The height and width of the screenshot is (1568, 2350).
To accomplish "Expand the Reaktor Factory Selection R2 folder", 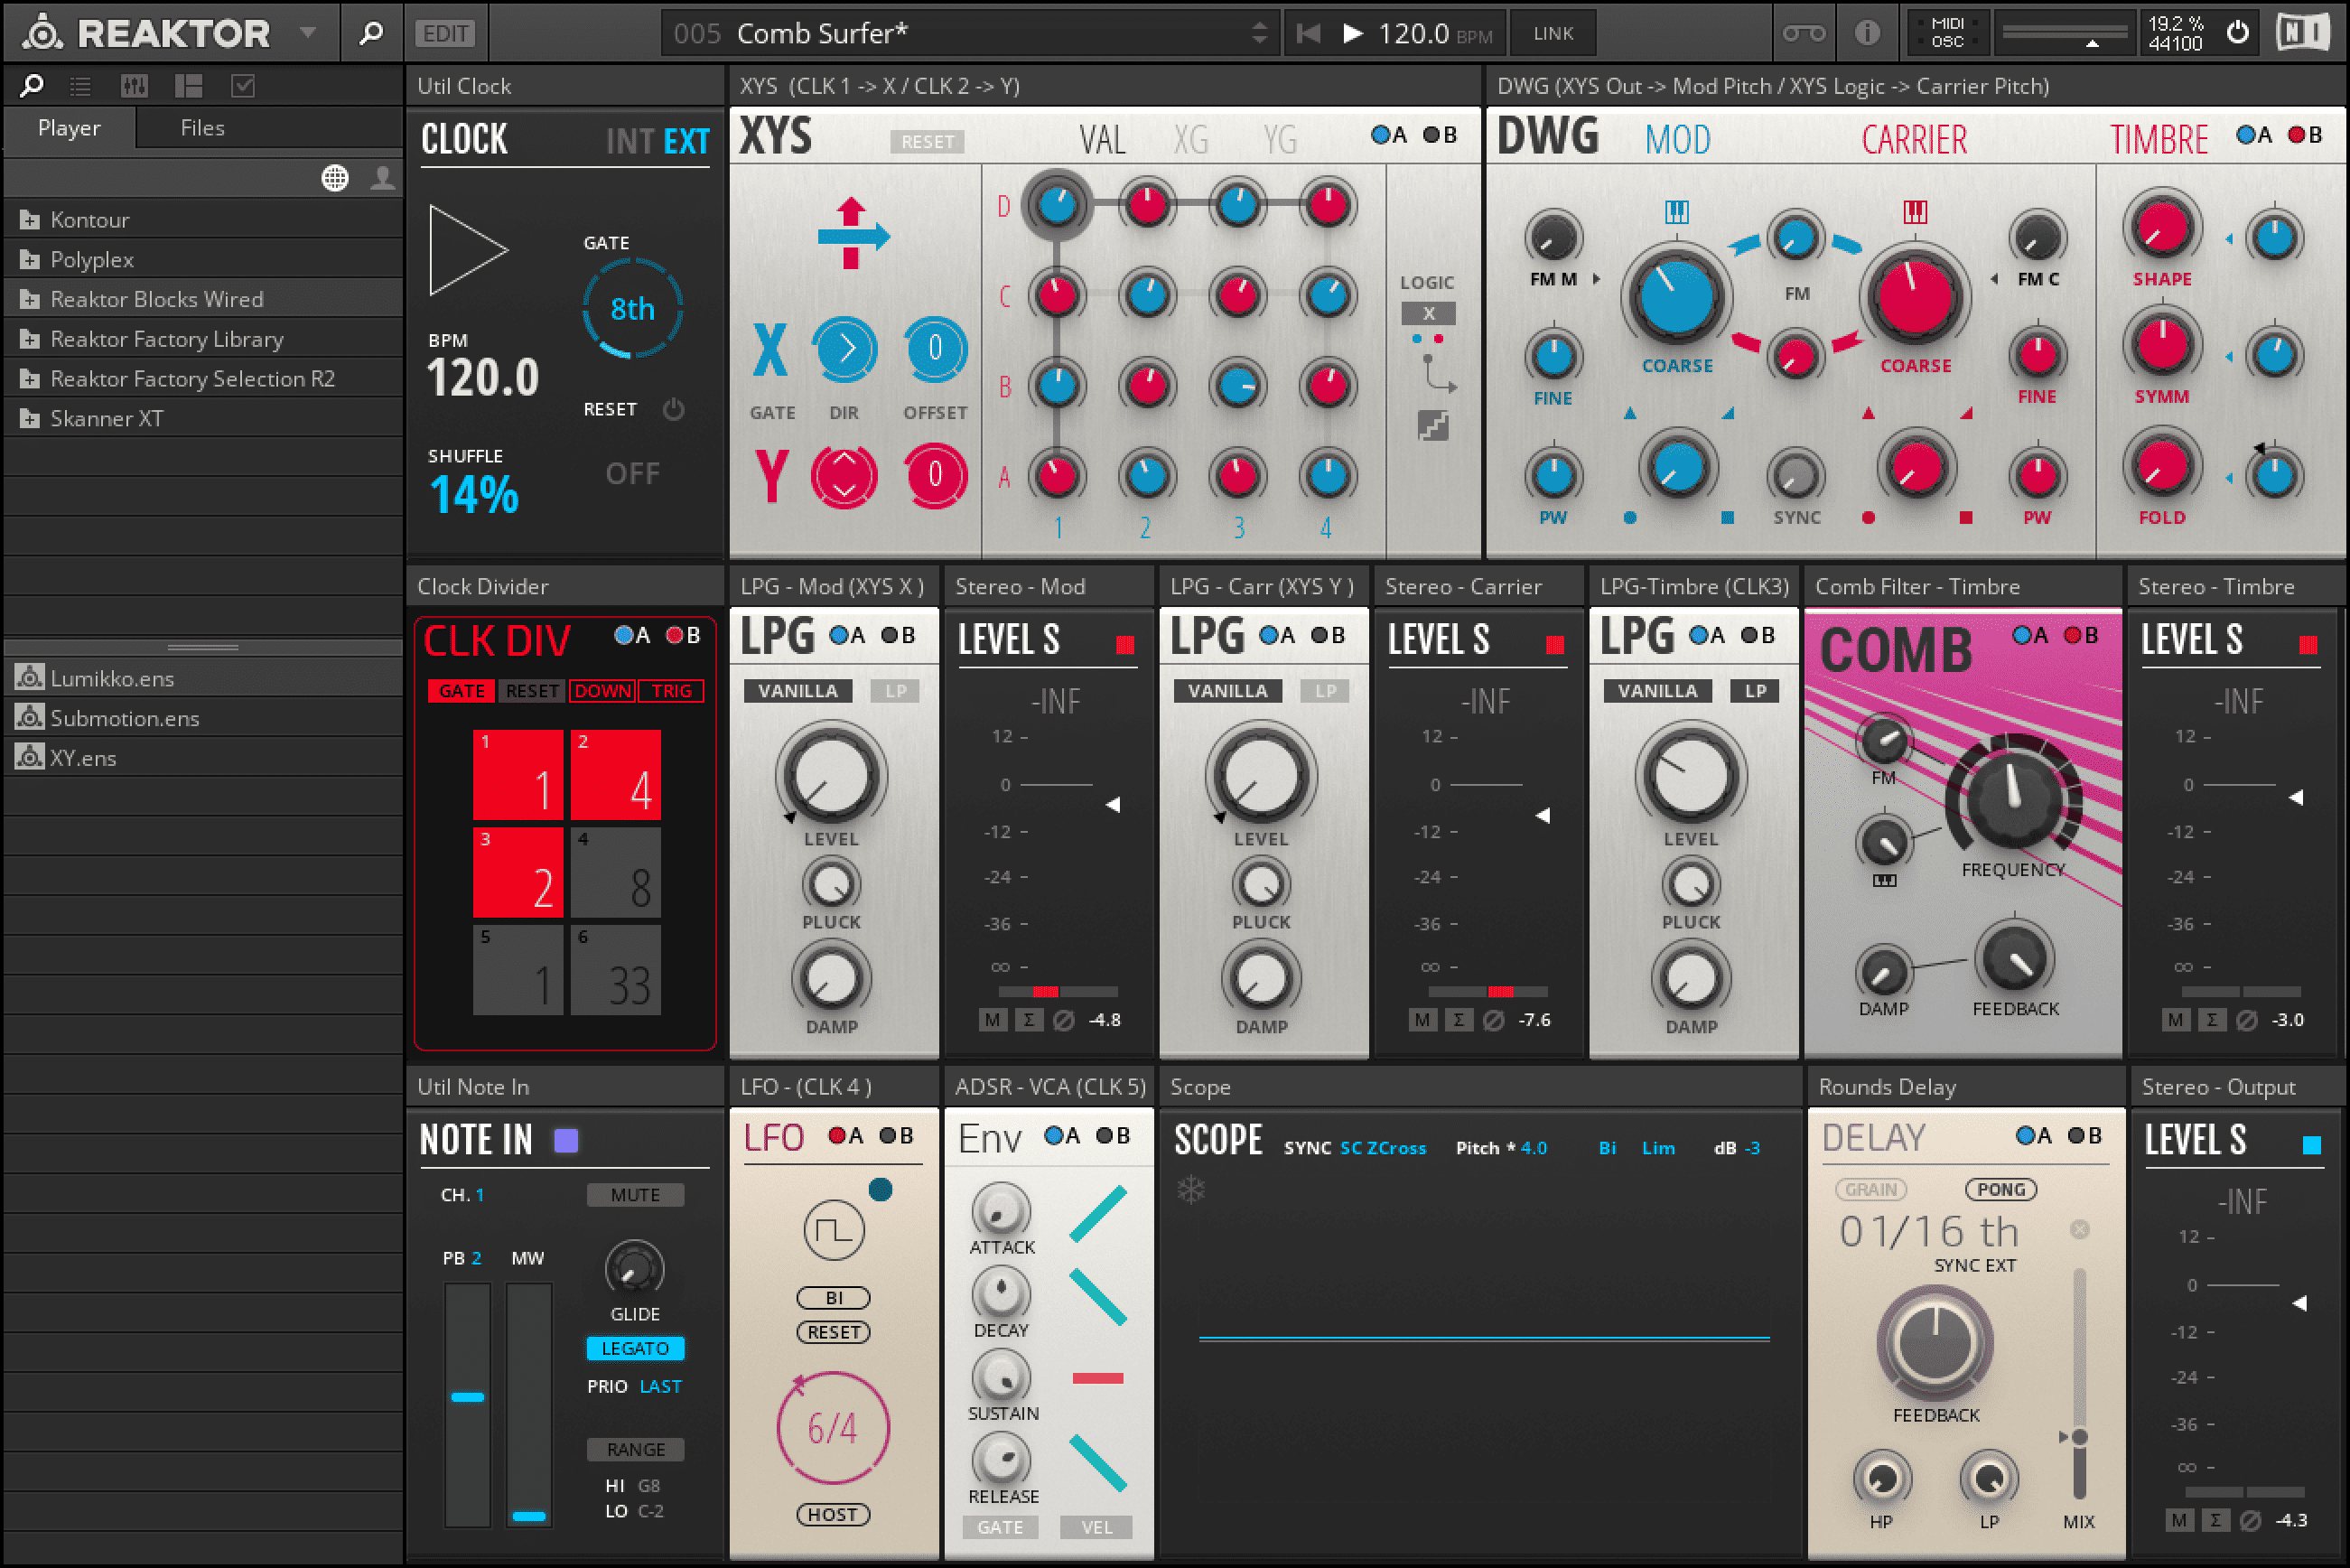I will 30,379.
